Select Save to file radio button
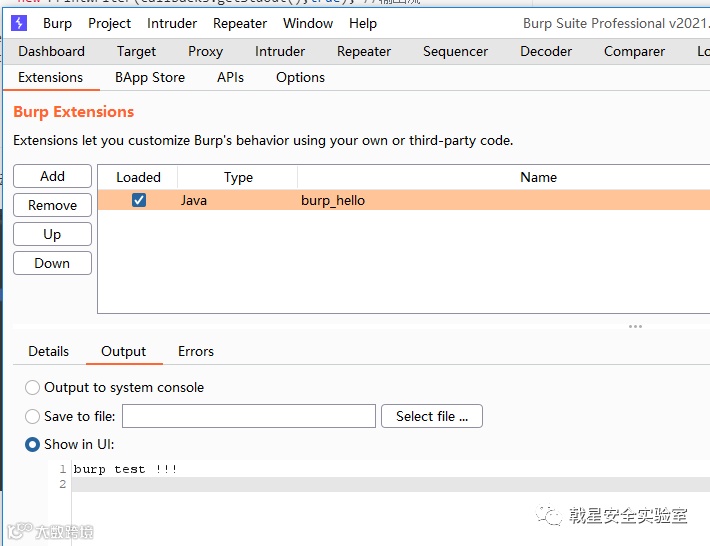The image size is (710, 546). click(x=32, y=416)
